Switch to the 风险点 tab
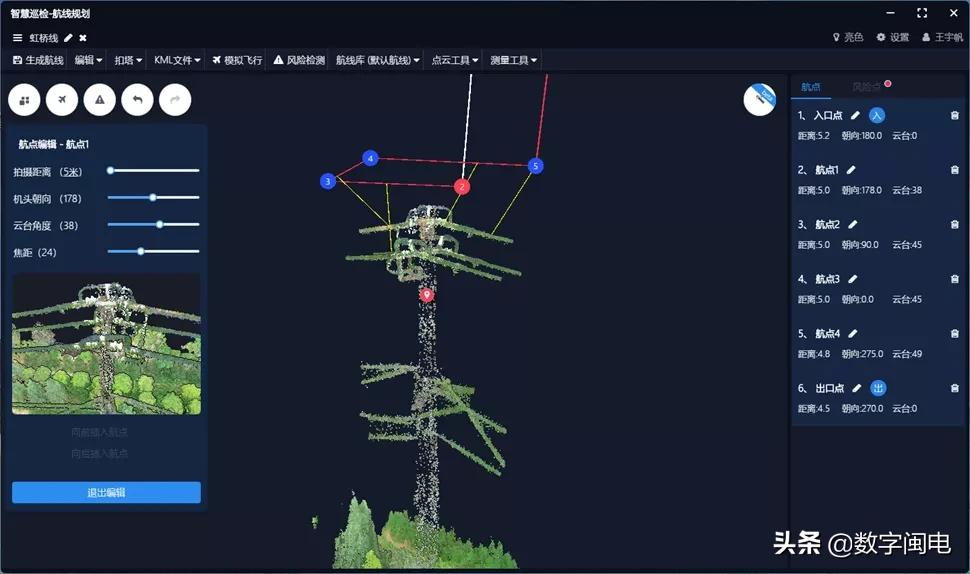Screen dimensions: 970x574 click(867, 87)
